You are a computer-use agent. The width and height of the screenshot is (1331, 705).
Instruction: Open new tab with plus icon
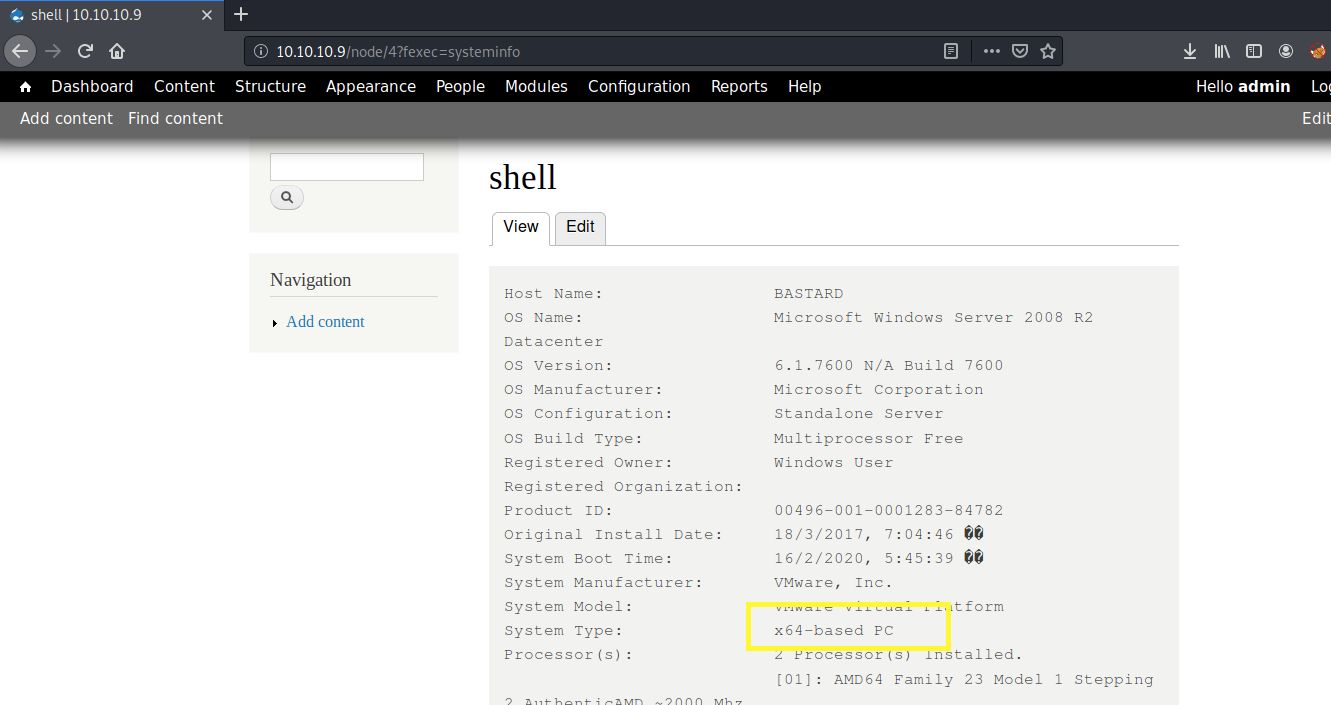(240, 14)
